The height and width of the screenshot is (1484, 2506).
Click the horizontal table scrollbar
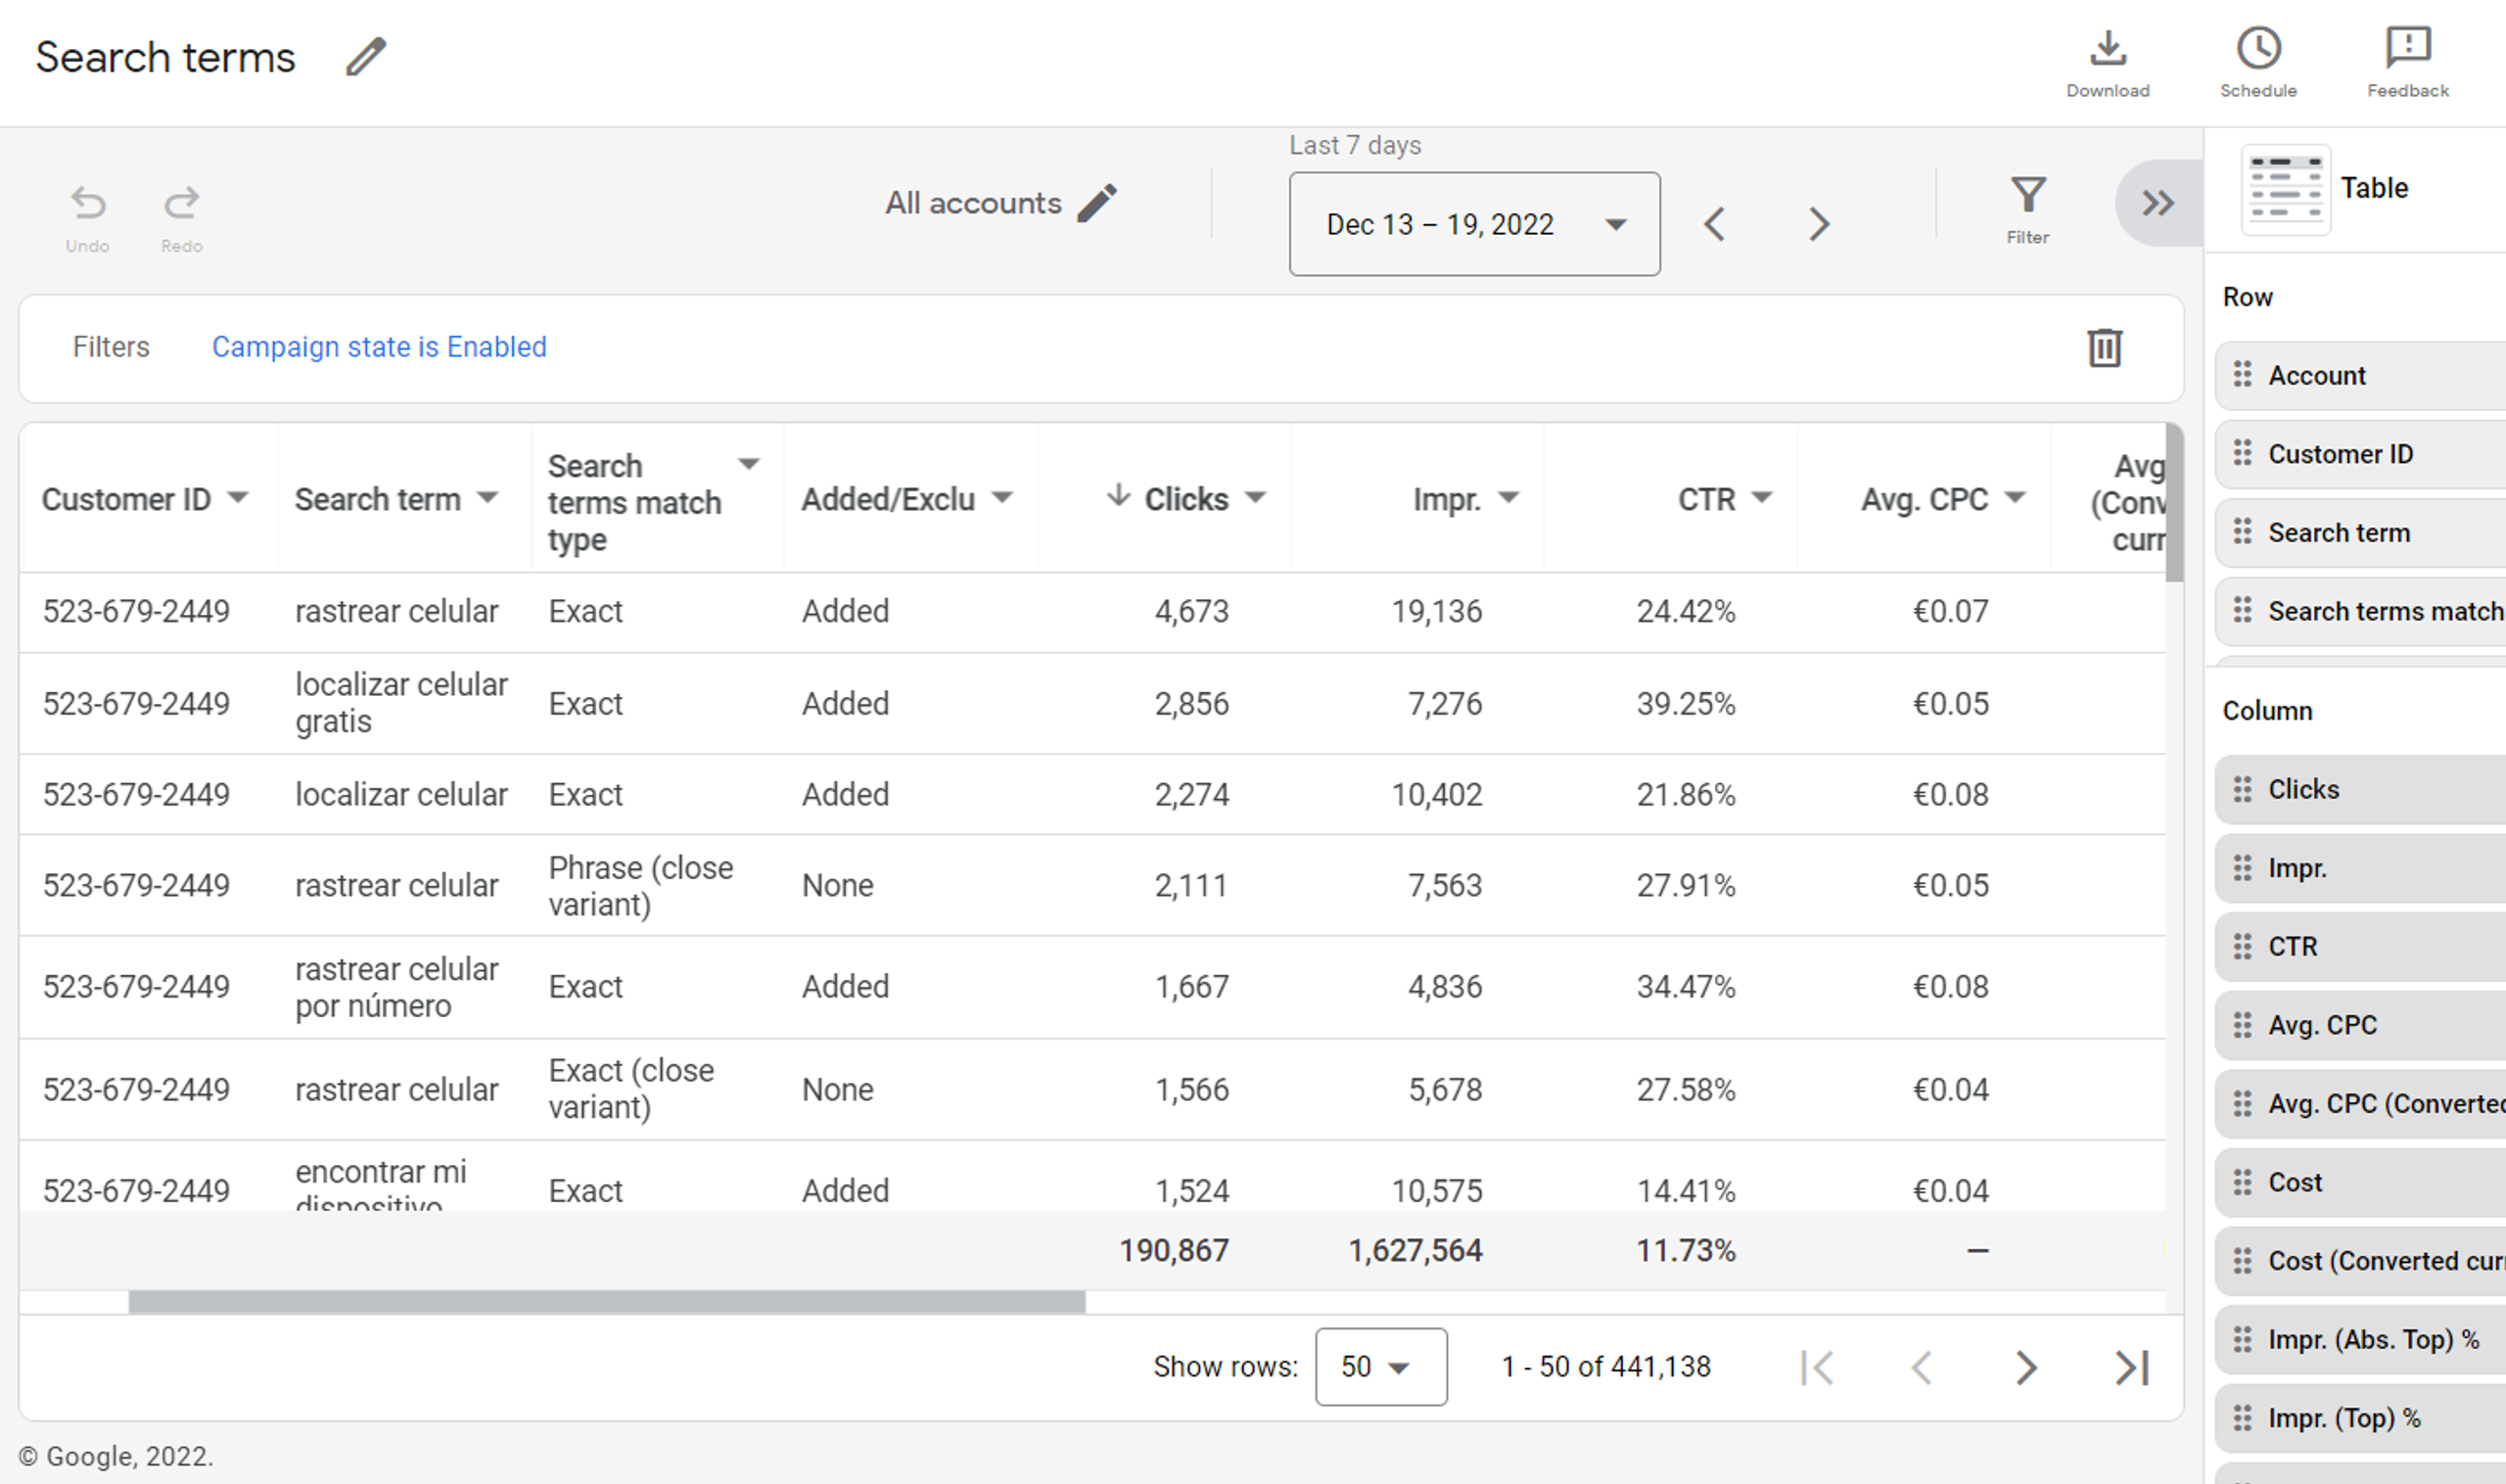[x=606, y=1301]
